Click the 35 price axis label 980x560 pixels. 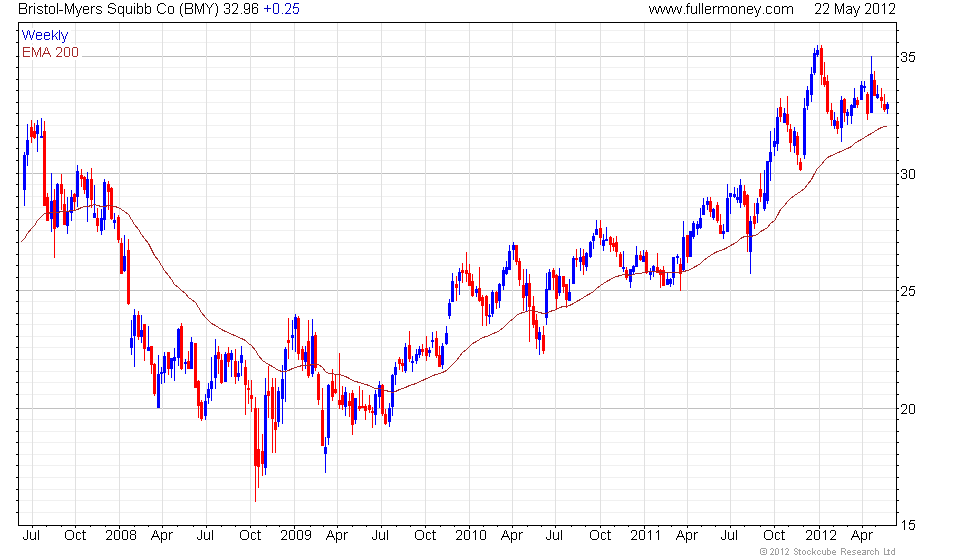click(908, 58)
